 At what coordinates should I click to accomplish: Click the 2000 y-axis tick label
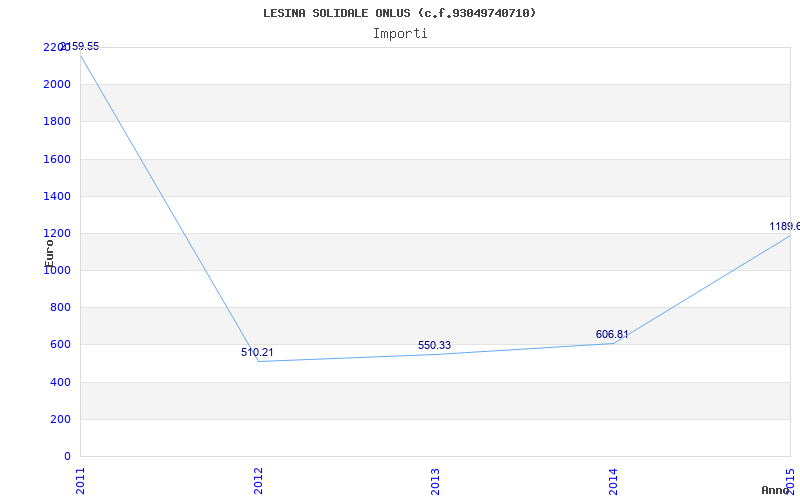tap(57, 84)
